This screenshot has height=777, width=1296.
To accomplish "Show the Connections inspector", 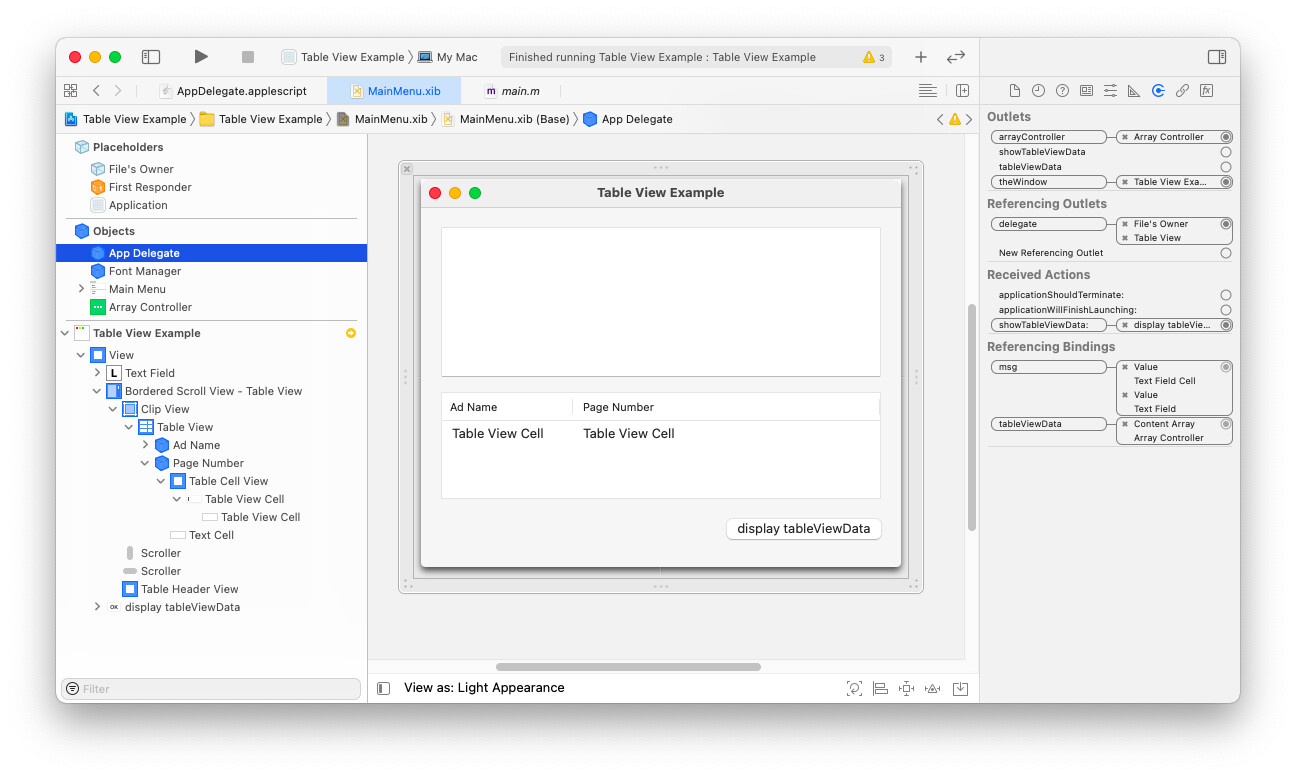I will (1158, 90).
